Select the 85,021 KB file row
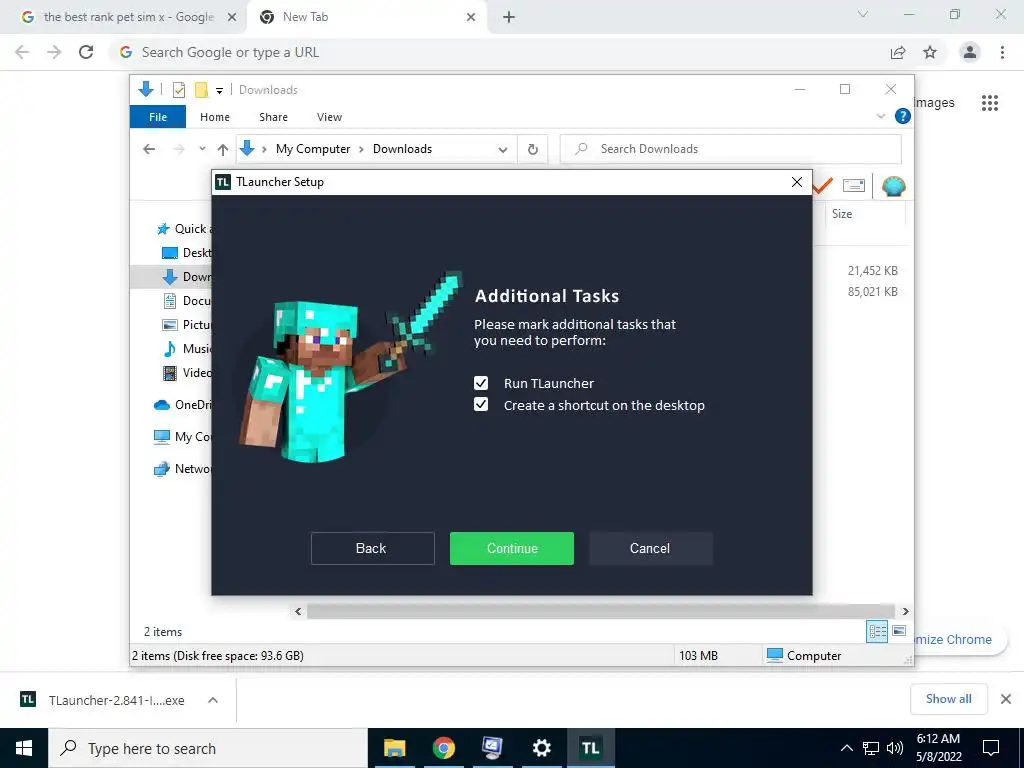The image size is (1024, 768). tap(872, 292)
